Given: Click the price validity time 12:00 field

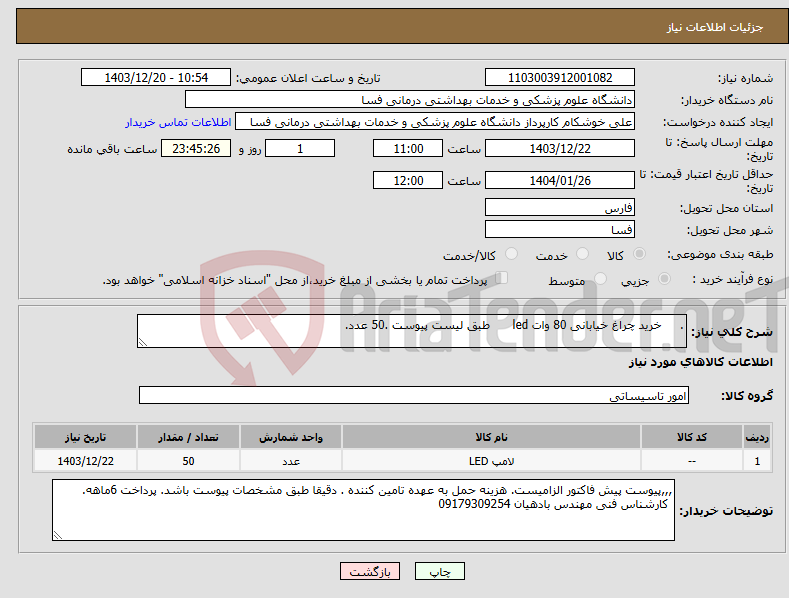Looking at the screenshot, I should coord(408,180).
